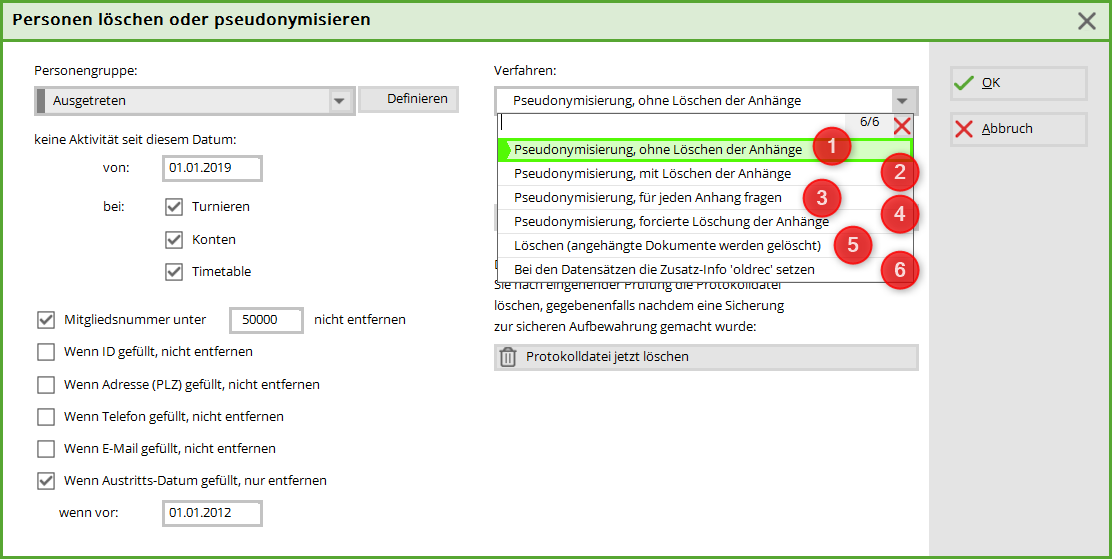Click the green checkmark OK icon

[964, 83]
